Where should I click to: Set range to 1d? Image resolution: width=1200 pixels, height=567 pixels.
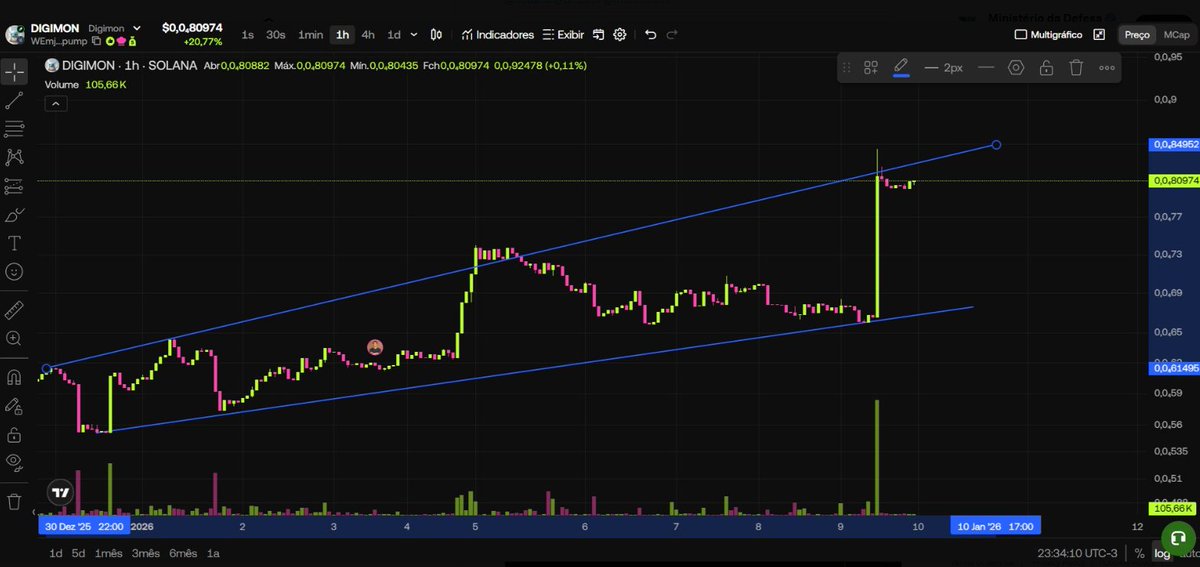(55, 553)
